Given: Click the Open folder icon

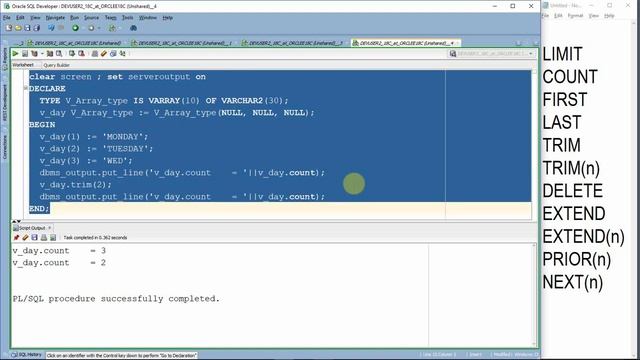Looking at the screenshot, I should pyautogui.click(x=18, y=28).
